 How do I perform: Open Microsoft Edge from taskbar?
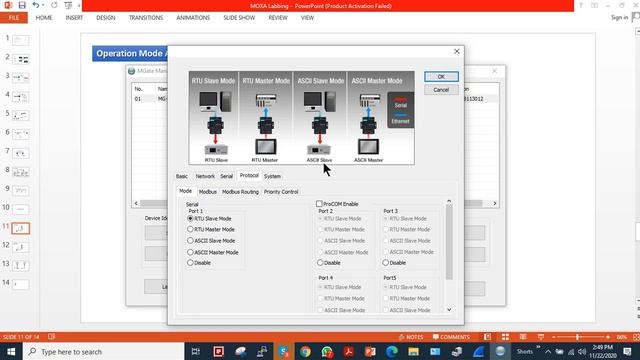pos(392,351)
